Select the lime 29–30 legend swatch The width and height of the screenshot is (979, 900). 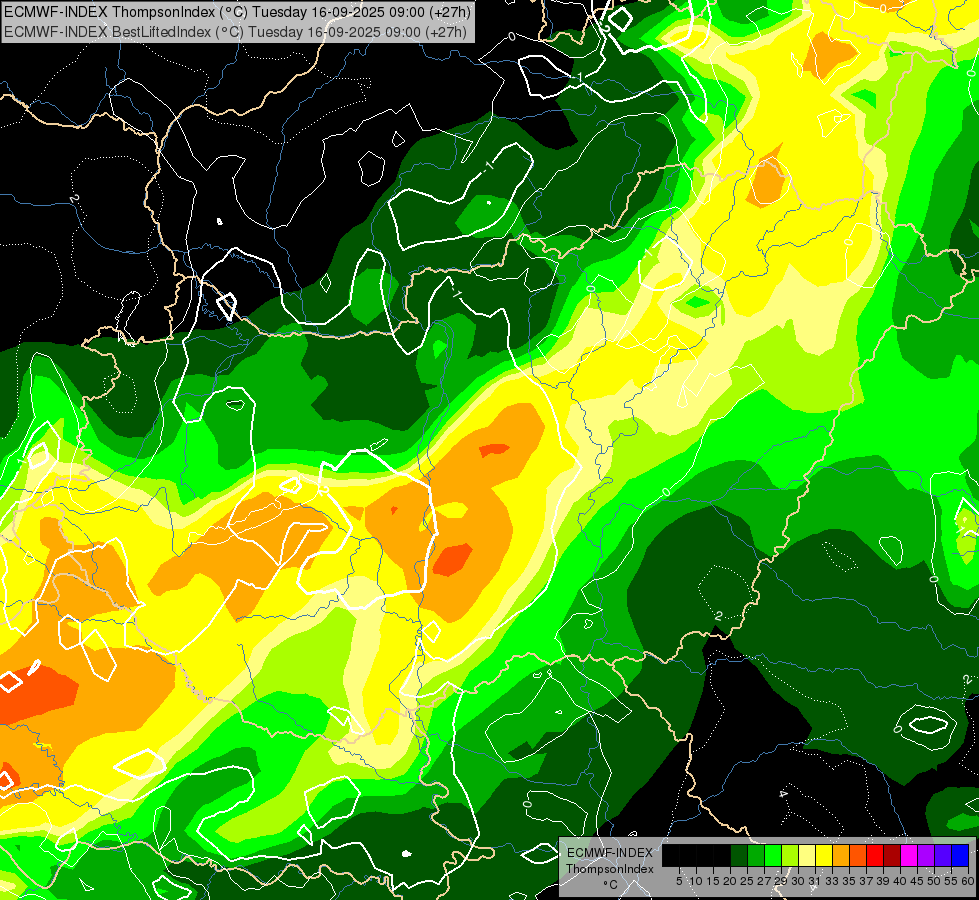(790, 855)
